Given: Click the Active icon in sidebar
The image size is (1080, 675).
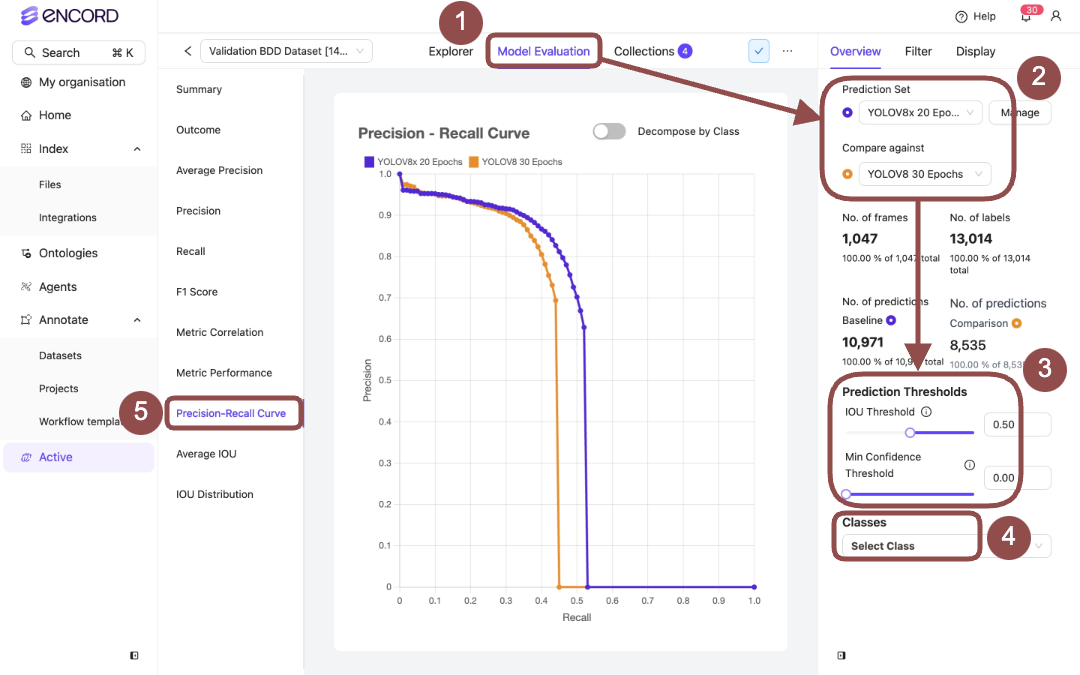Looking at the screenshot, I should (26, 457).
